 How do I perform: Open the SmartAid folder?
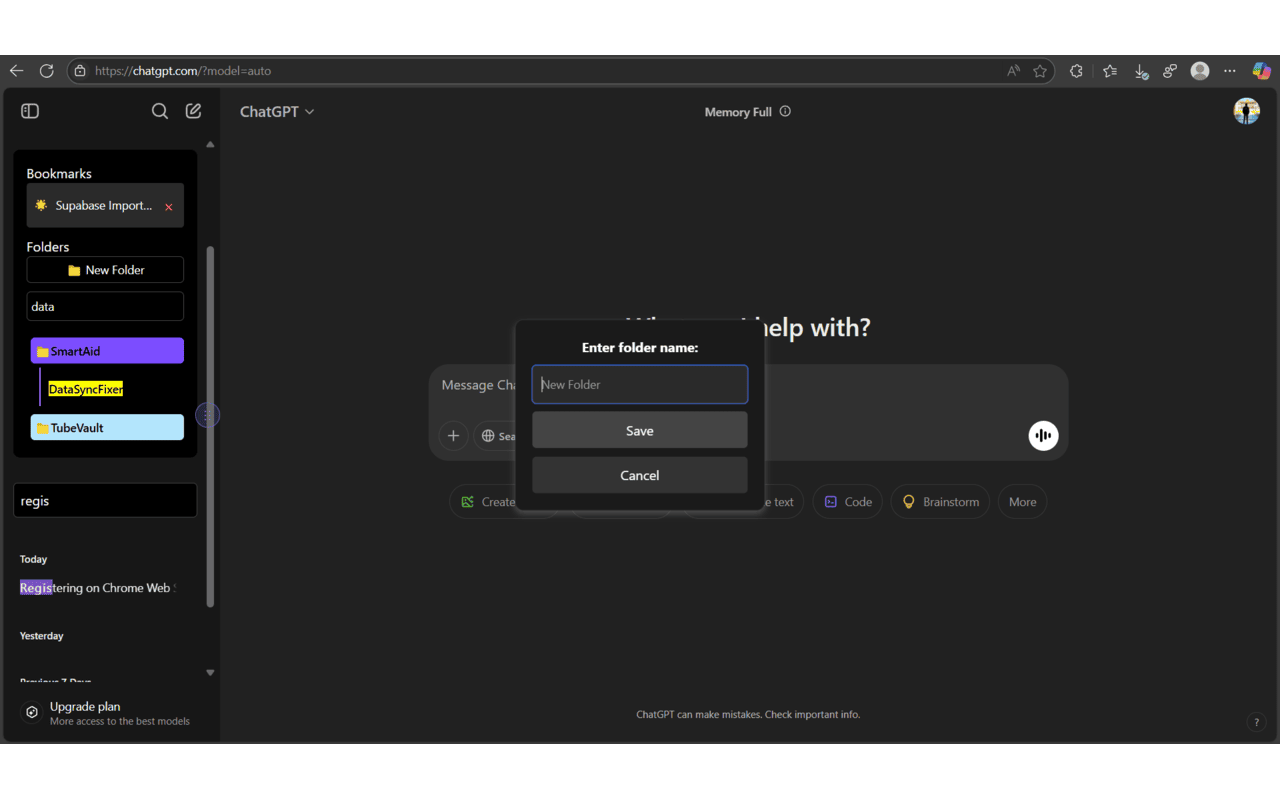point(107,351)
